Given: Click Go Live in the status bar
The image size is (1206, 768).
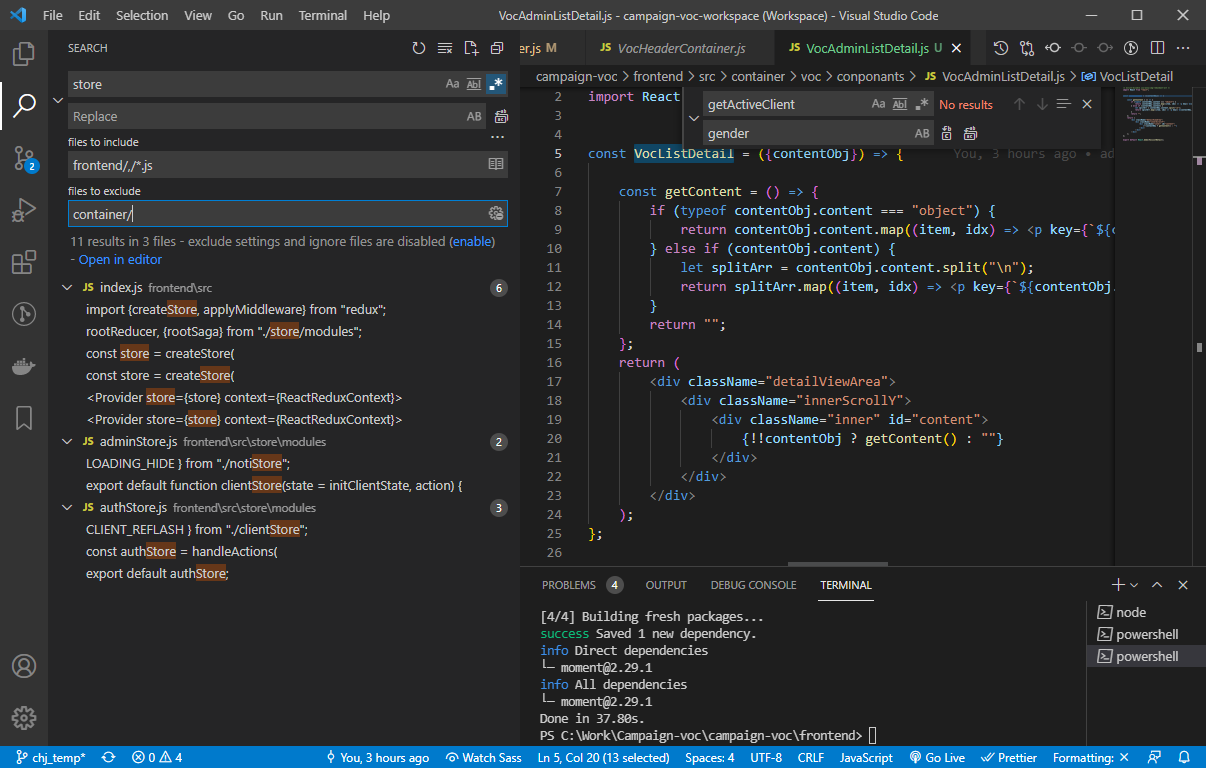Looking at the screenshot, I should [938, 758].
